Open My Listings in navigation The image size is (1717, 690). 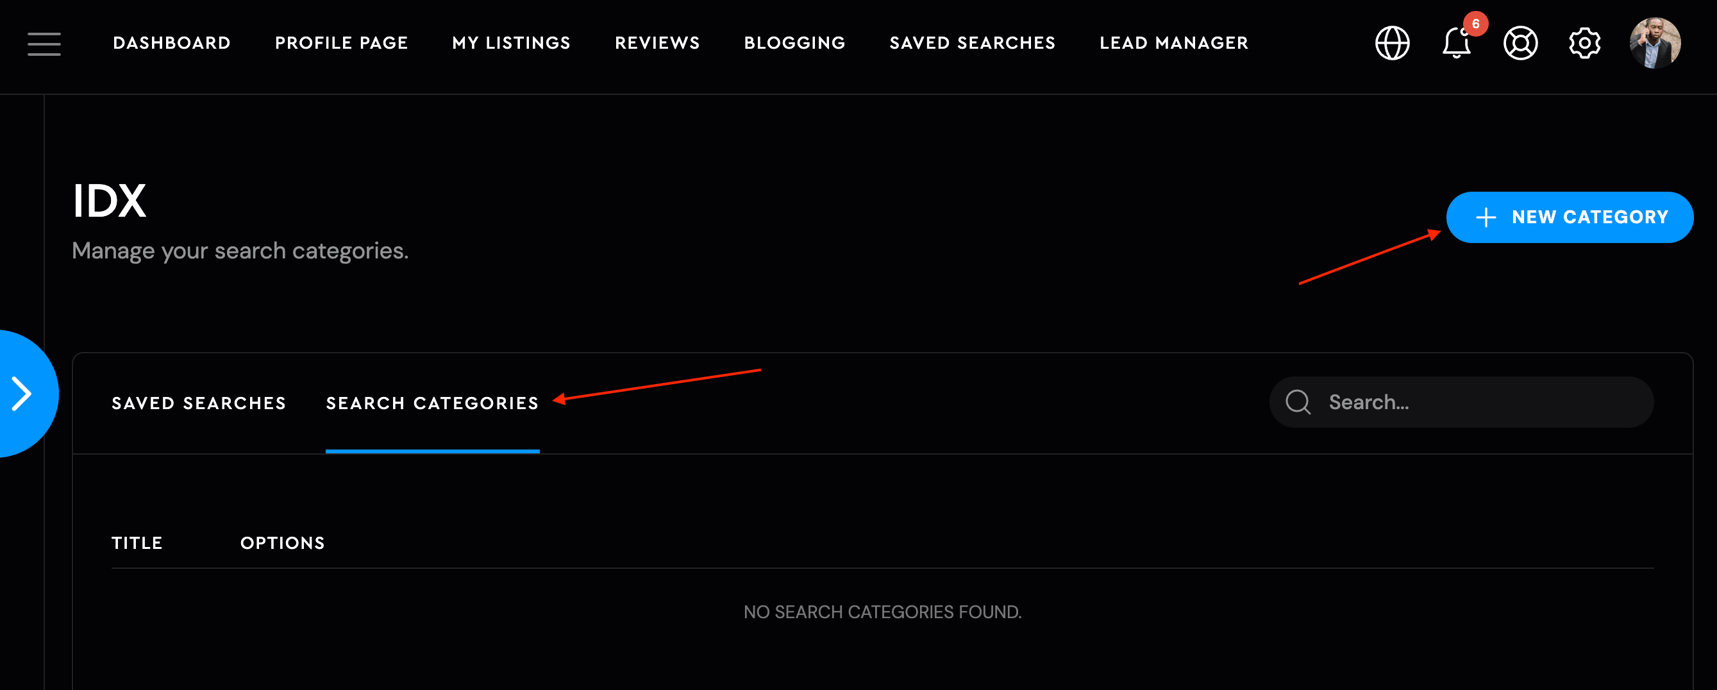[x=511, y=43]
